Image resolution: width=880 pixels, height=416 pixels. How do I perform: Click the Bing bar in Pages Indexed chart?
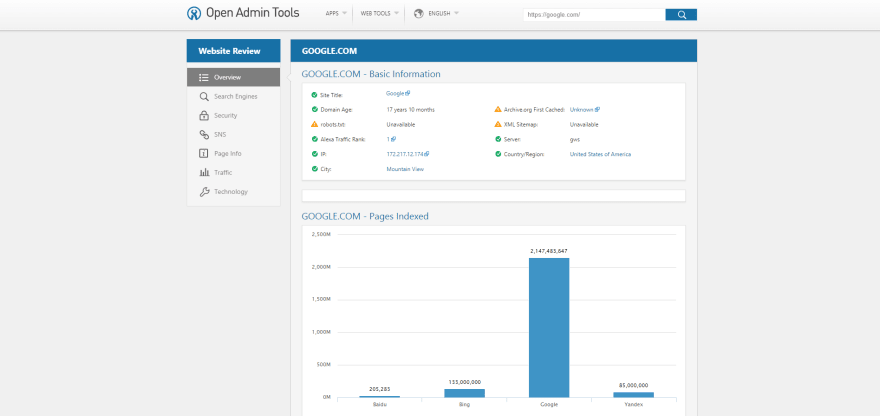[465, 393]
